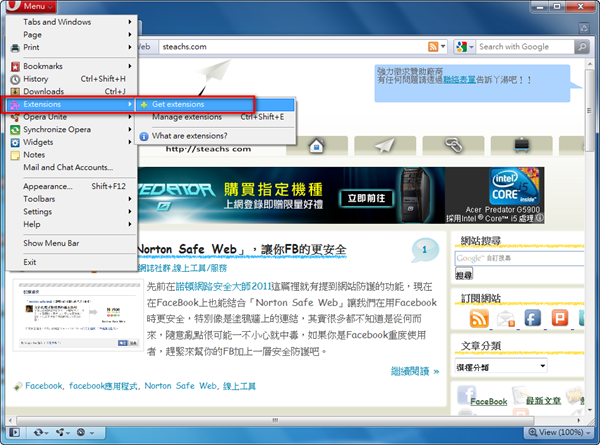Select Synchronize Opera entry

click(x=72, y=129)
